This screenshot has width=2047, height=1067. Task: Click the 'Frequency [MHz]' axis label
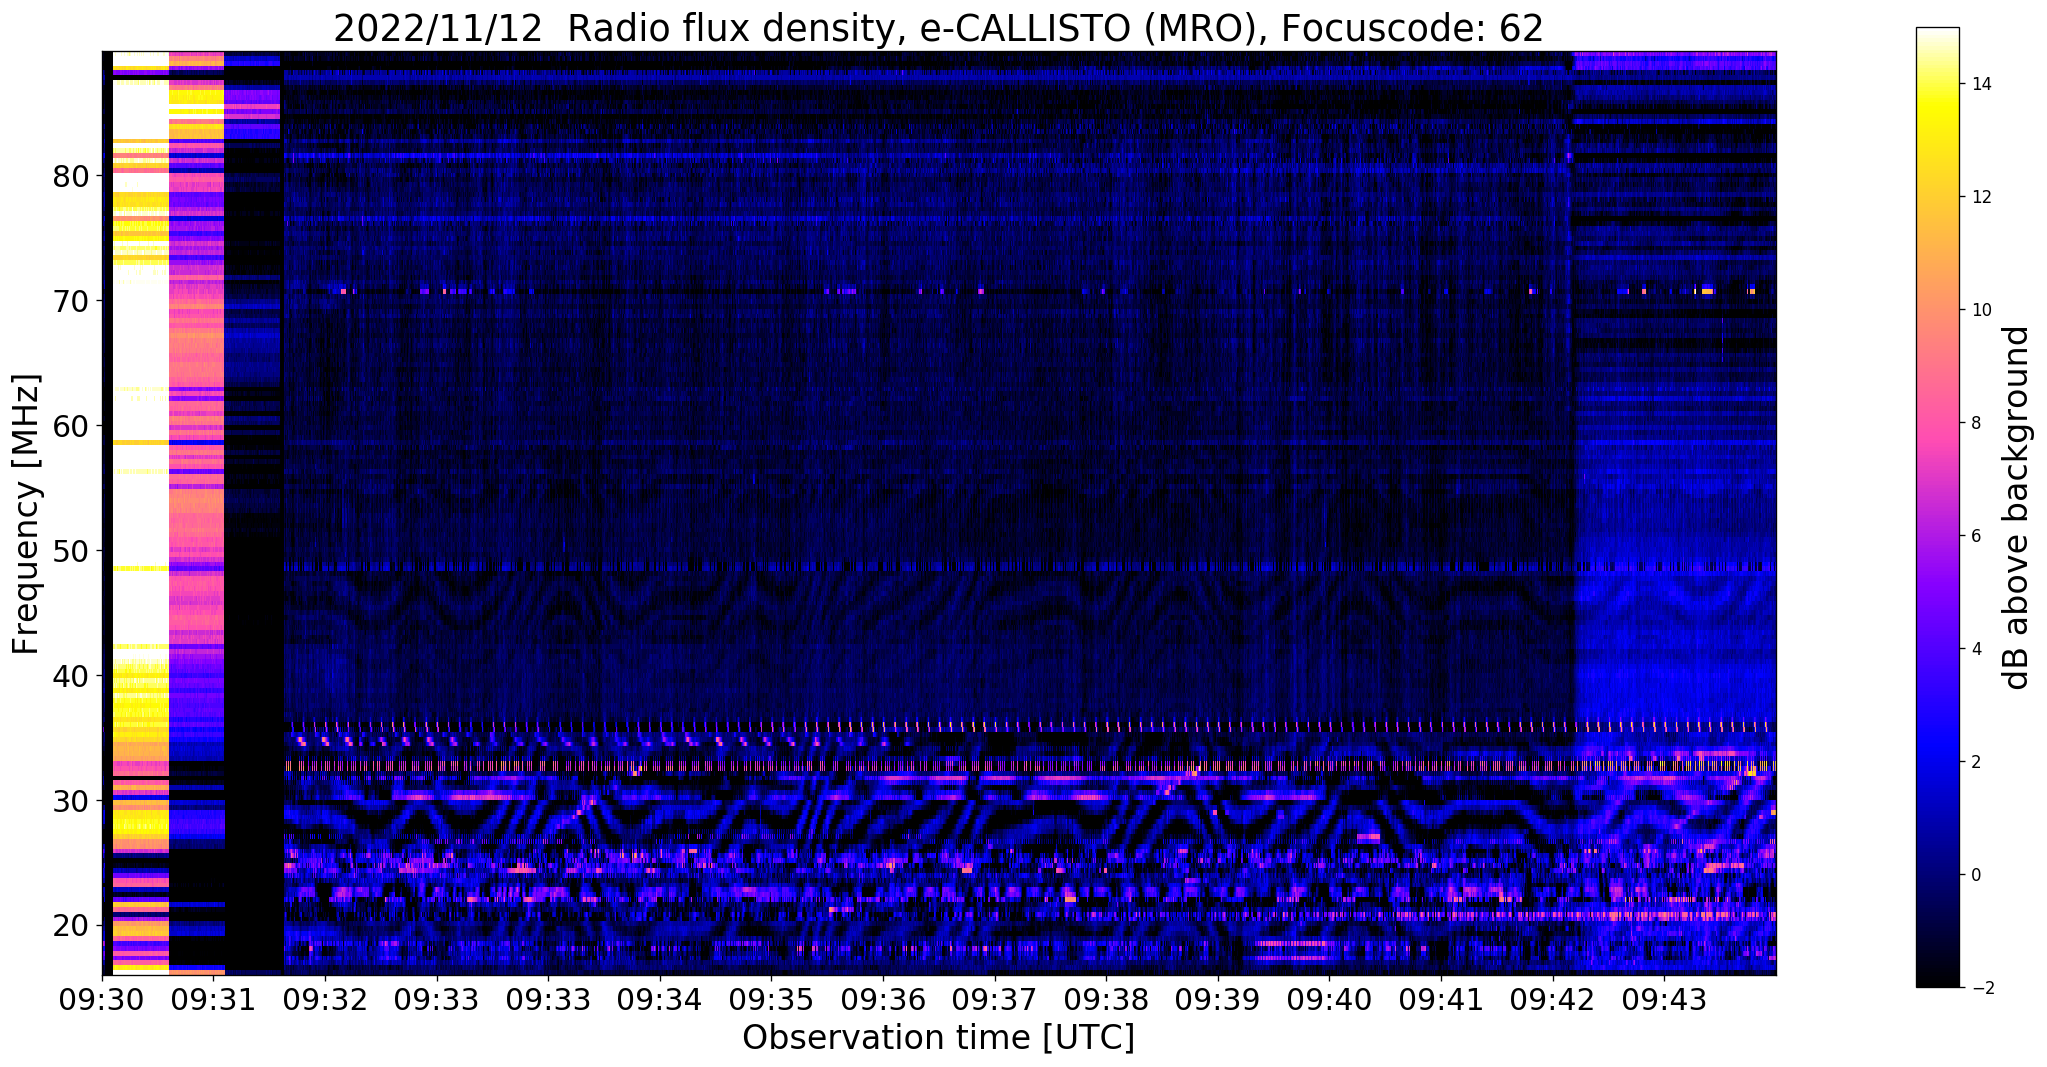tap(27, 514)
